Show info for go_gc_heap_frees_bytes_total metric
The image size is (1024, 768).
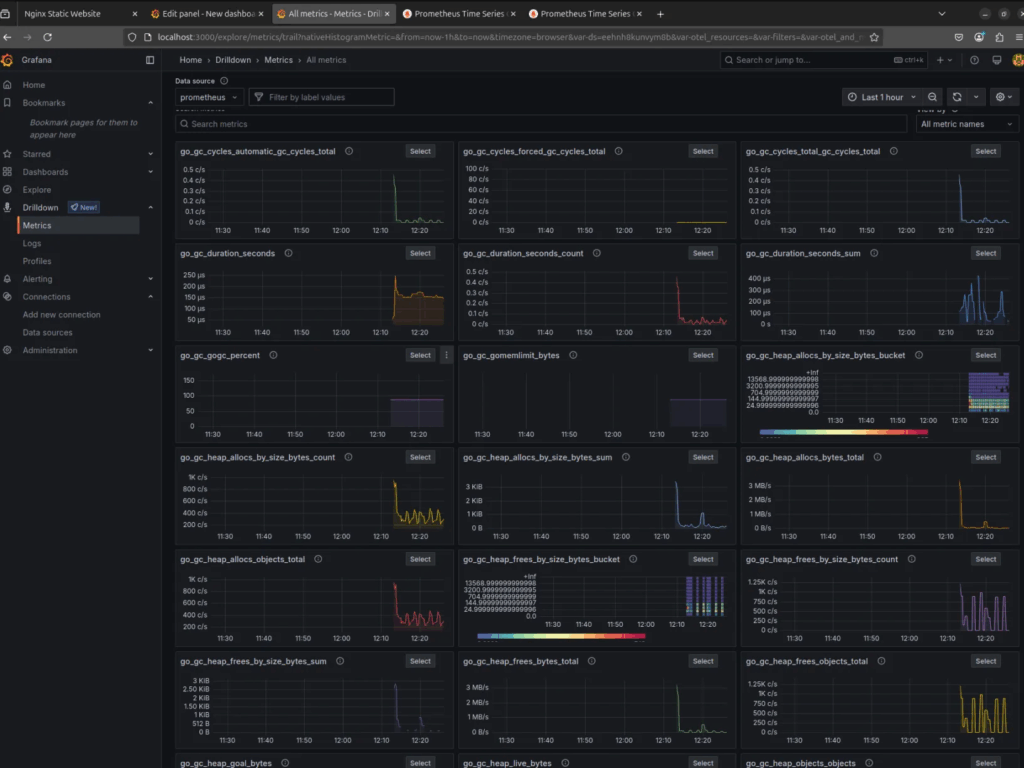pos(592,661)
